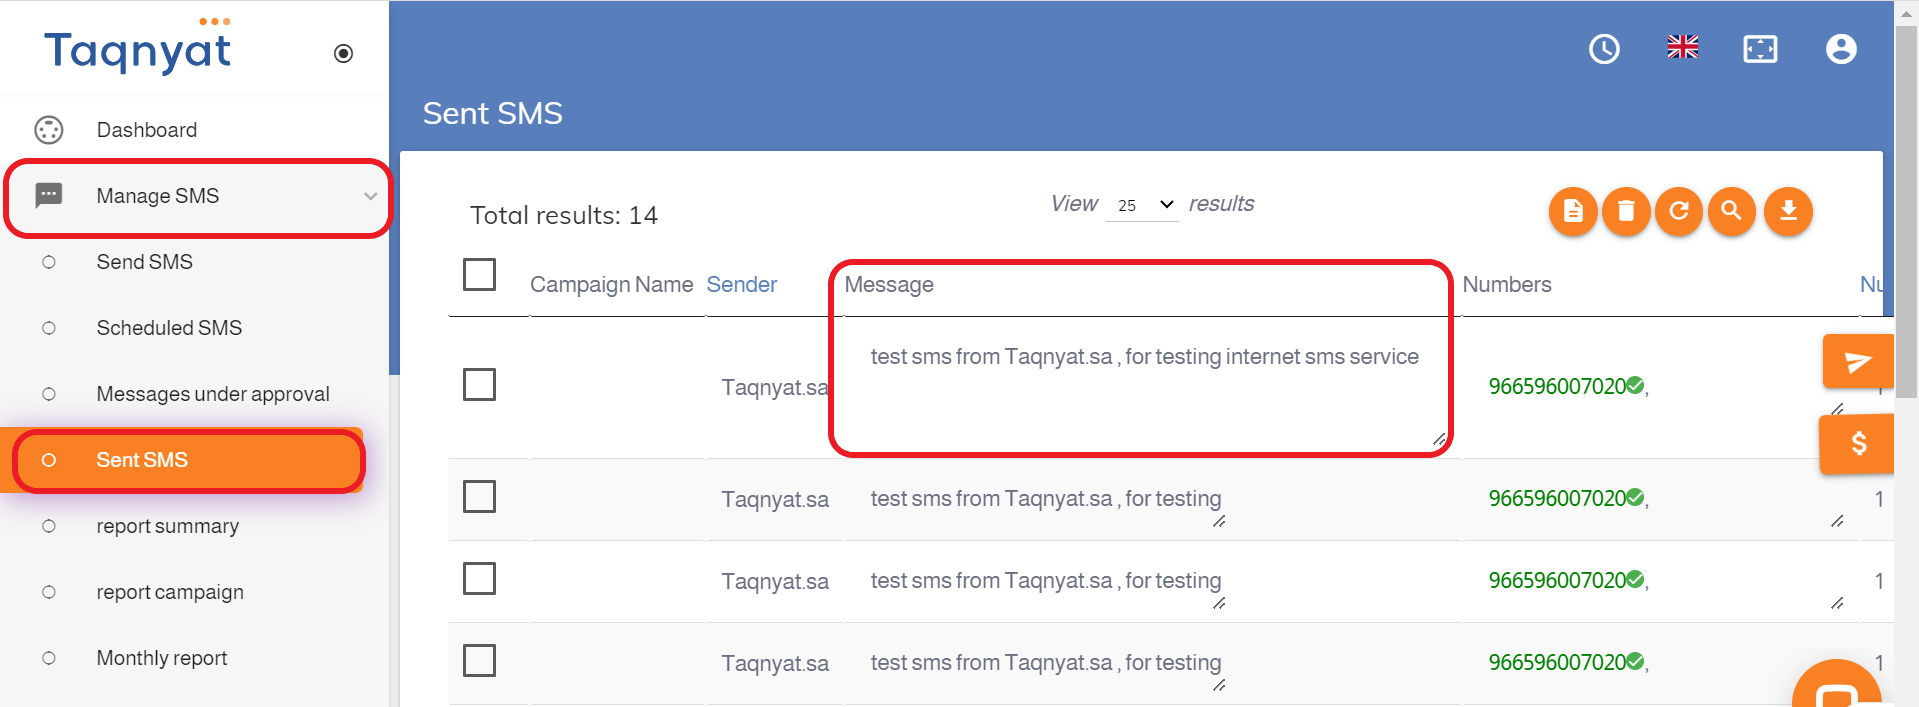Toggle the sidebar pin radio icon
Screen dimensions: 1919x707
[343, 54]
